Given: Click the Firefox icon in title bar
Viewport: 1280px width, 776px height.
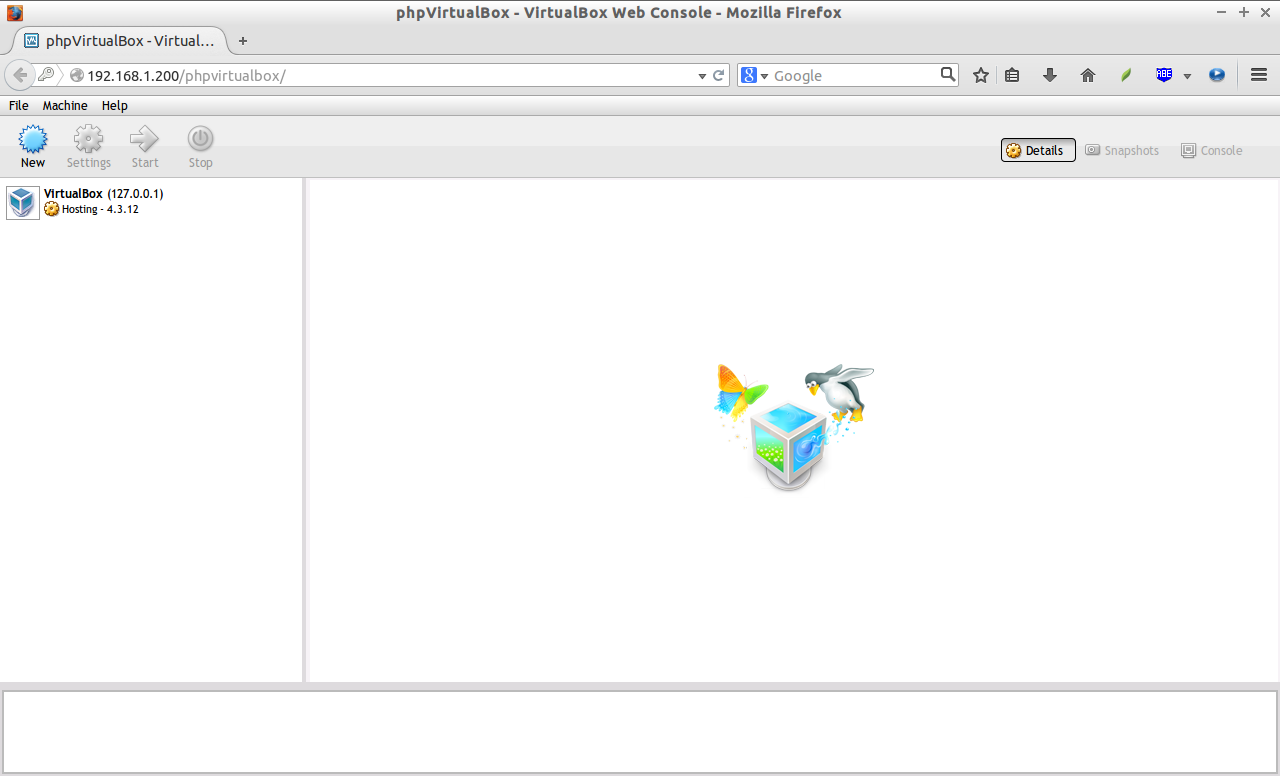Looking at the screenshot, I should coord(14,13).
